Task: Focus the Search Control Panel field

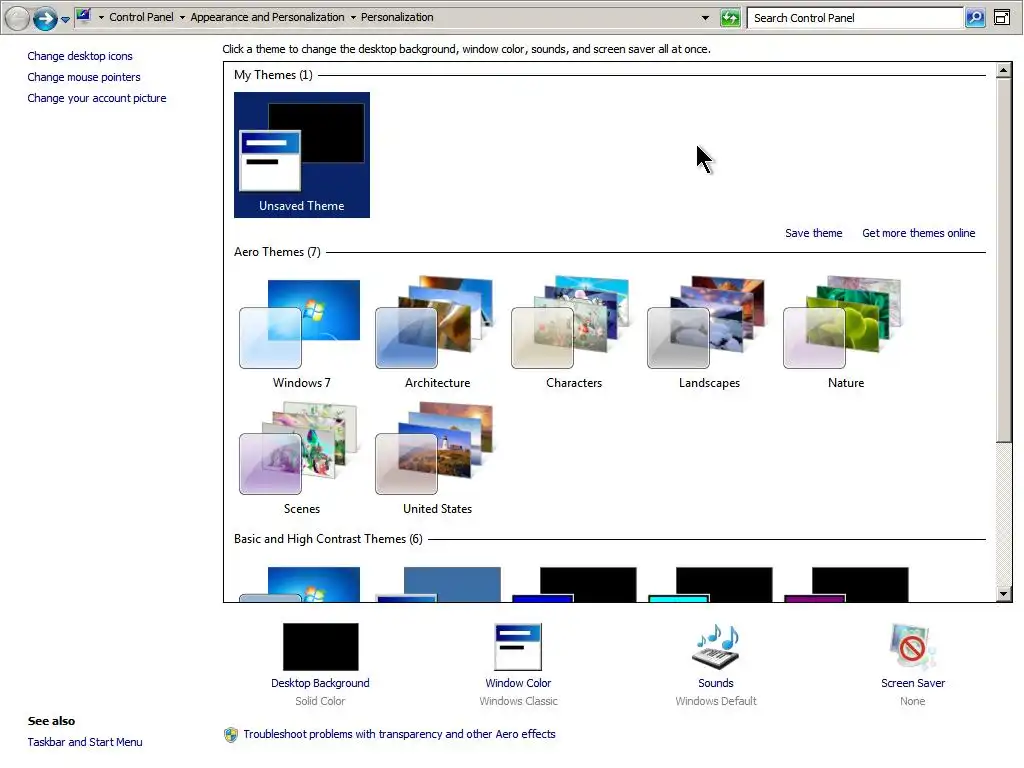Action: pyautogui.click(x=855, y=18)
